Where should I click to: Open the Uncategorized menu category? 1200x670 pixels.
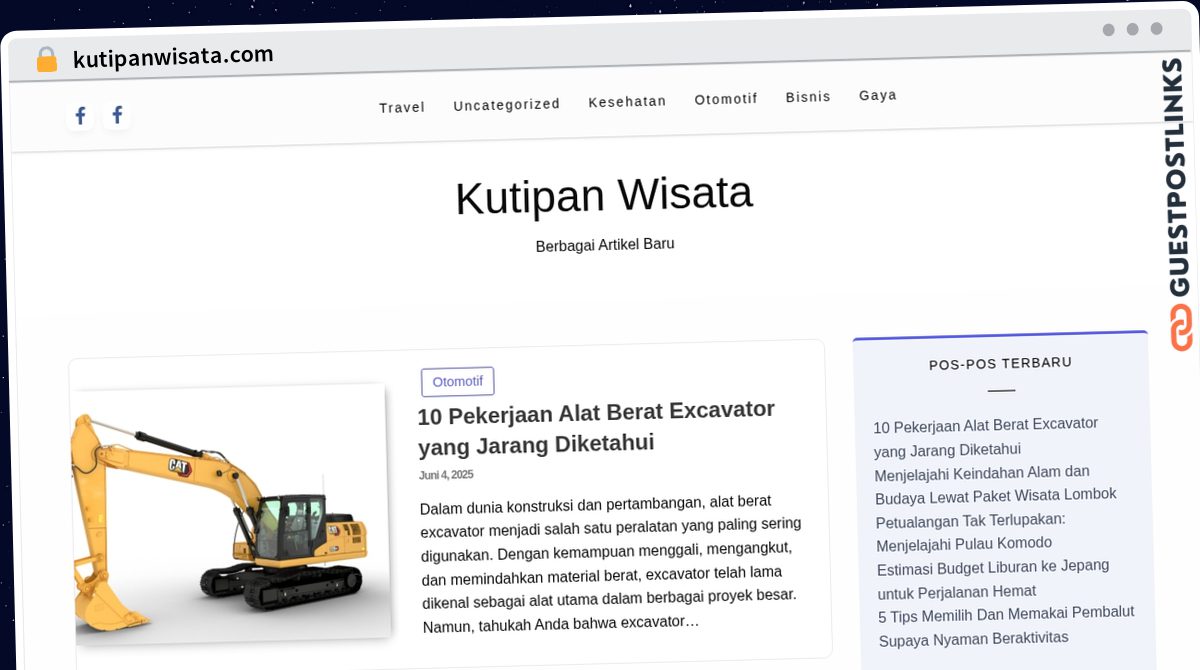506,104
